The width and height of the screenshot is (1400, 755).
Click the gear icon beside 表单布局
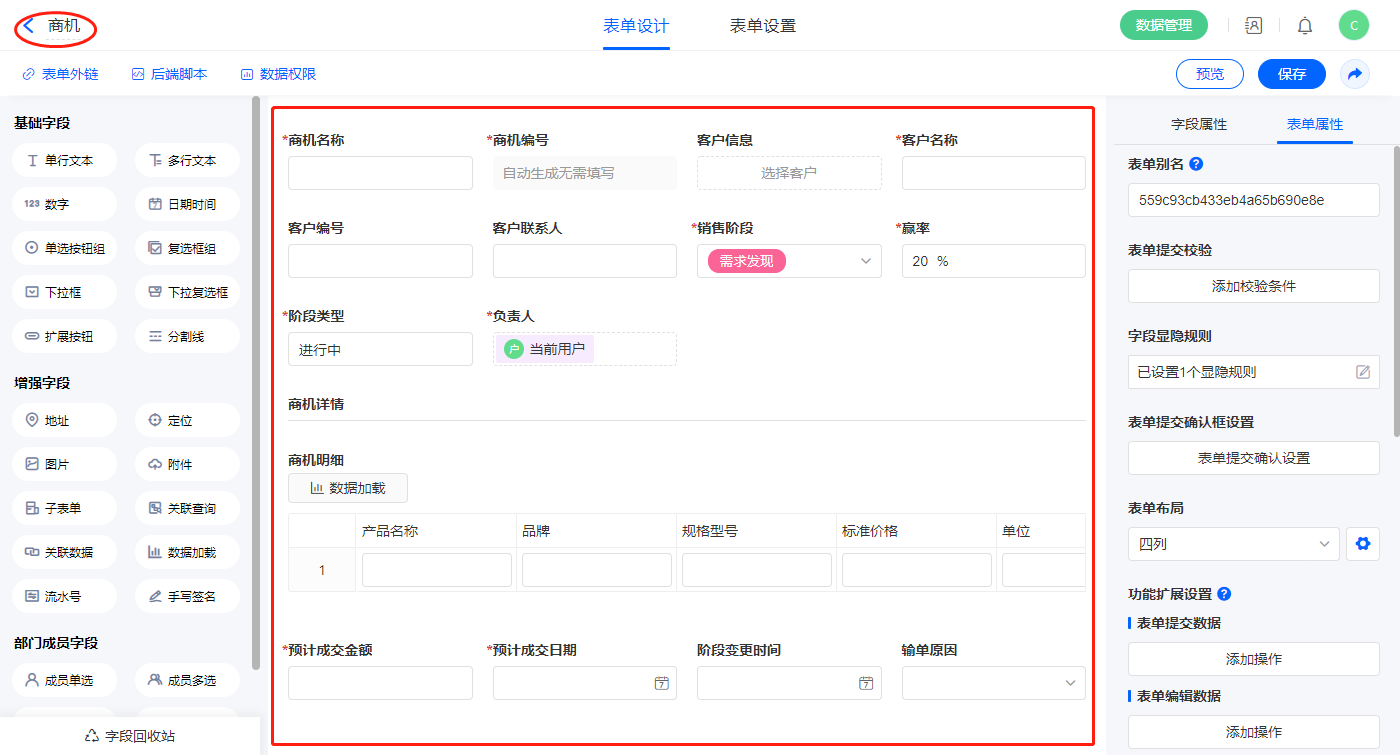click(1361, 544)
